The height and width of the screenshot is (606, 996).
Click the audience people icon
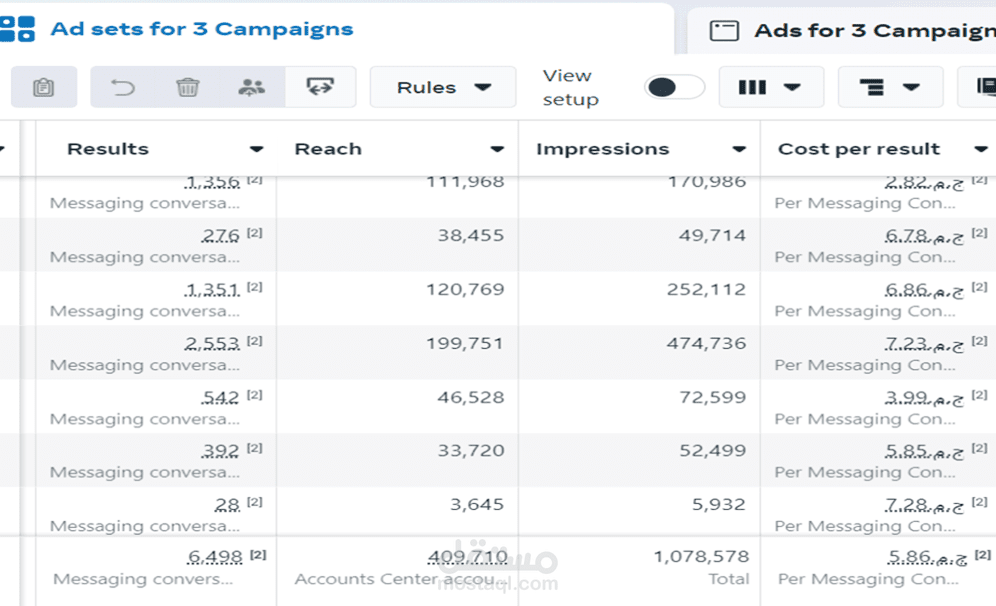252,87
